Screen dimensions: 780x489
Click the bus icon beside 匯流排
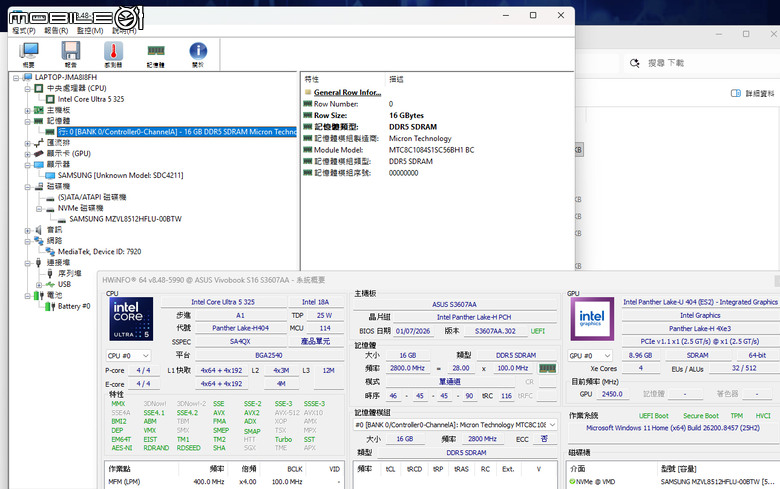coord(39,143)
